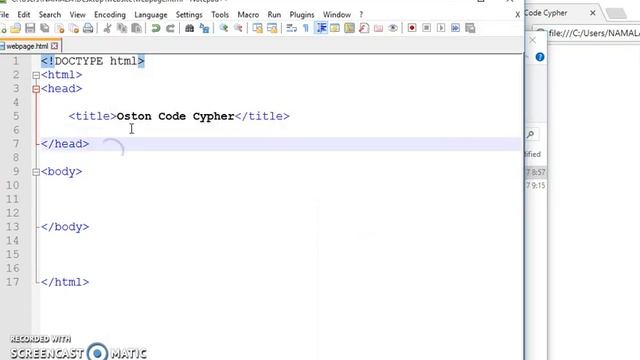Image resolution: width=640 pixels, height=360 pixels.
Task: Click the <!DOCTYPE html> line
Action: [x=93, y=61]
